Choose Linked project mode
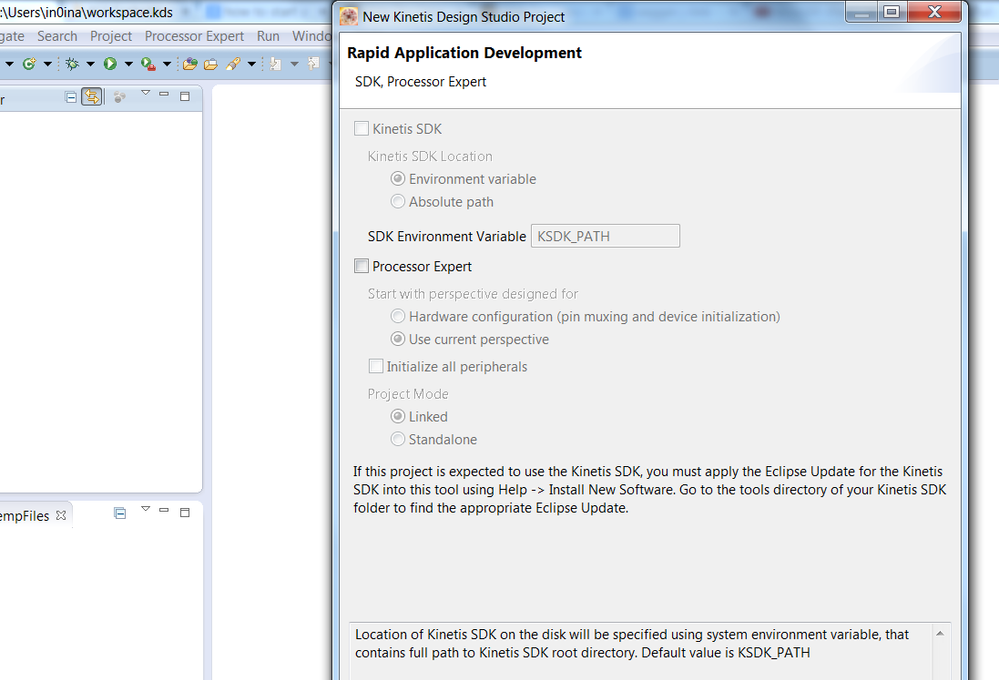The image size is (999, 680). 398,416
